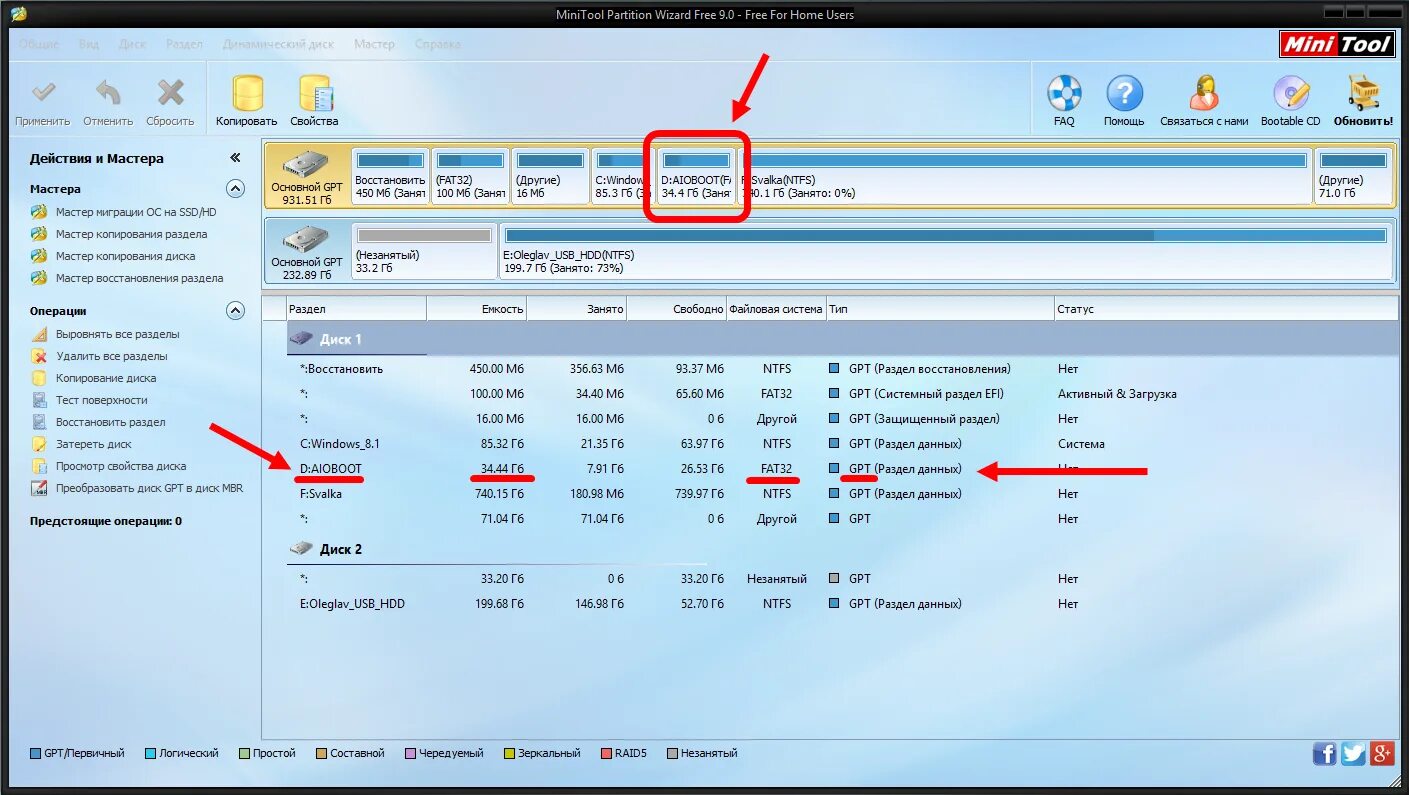The height and width of the screenshot is (795, 1409).
Task: Click the Применить (Apply) checkmark icon
Action: (43, 95)
